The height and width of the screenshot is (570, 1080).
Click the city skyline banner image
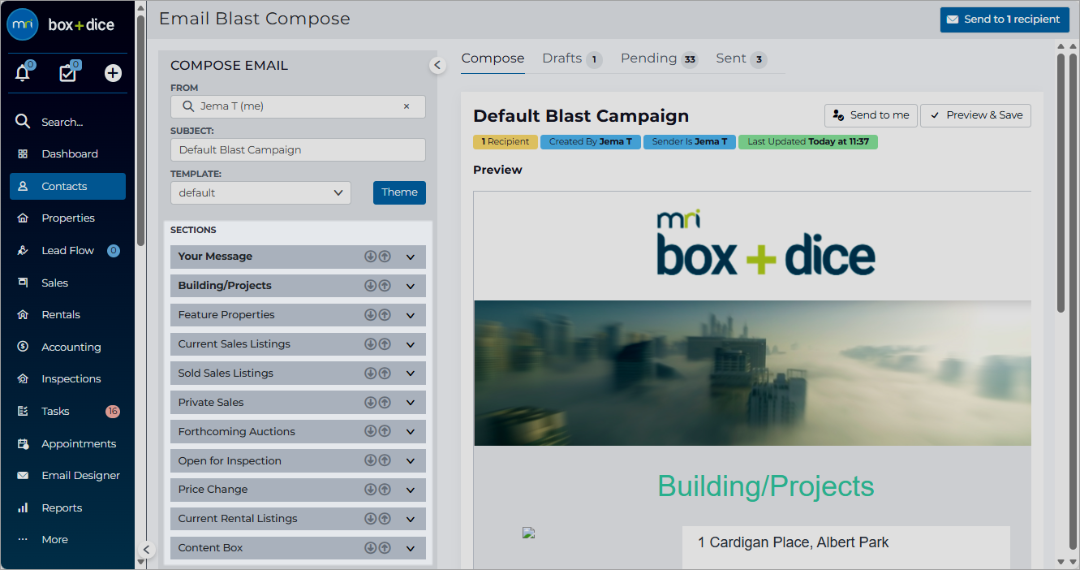pyautogui.click(x=752, y=373)
